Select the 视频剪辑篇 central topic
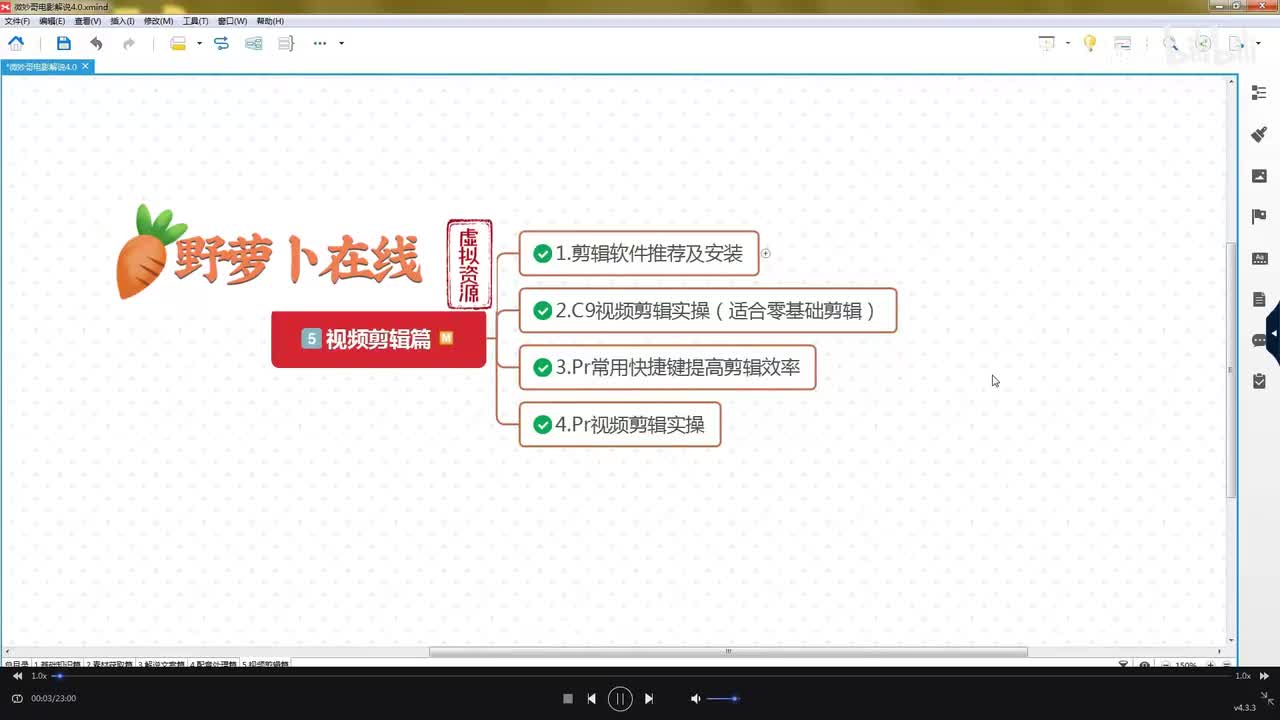 [x=378, y=339]
